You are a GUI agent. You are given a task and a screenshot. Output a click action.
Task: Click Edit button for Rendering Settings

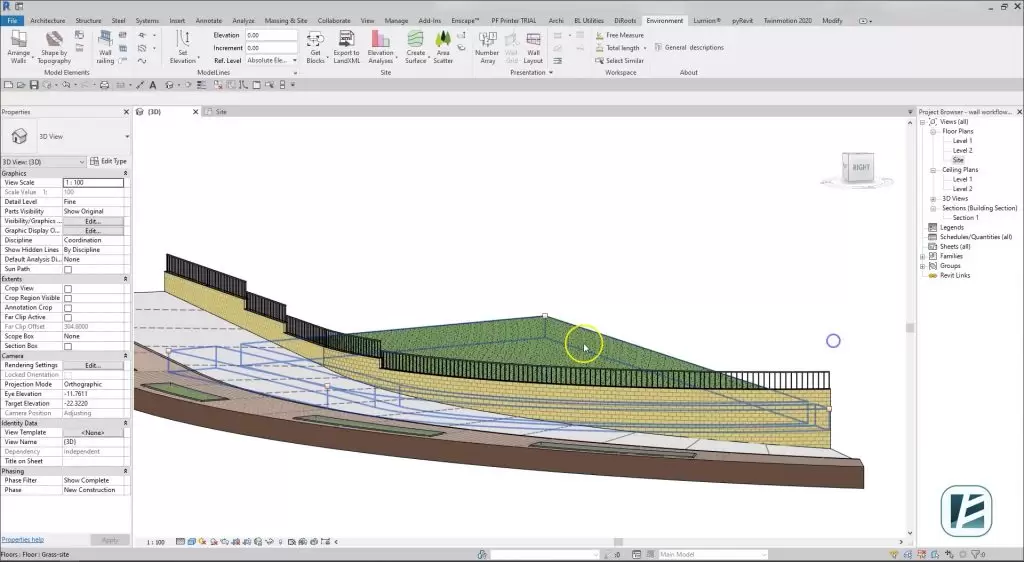coord(93,365)
